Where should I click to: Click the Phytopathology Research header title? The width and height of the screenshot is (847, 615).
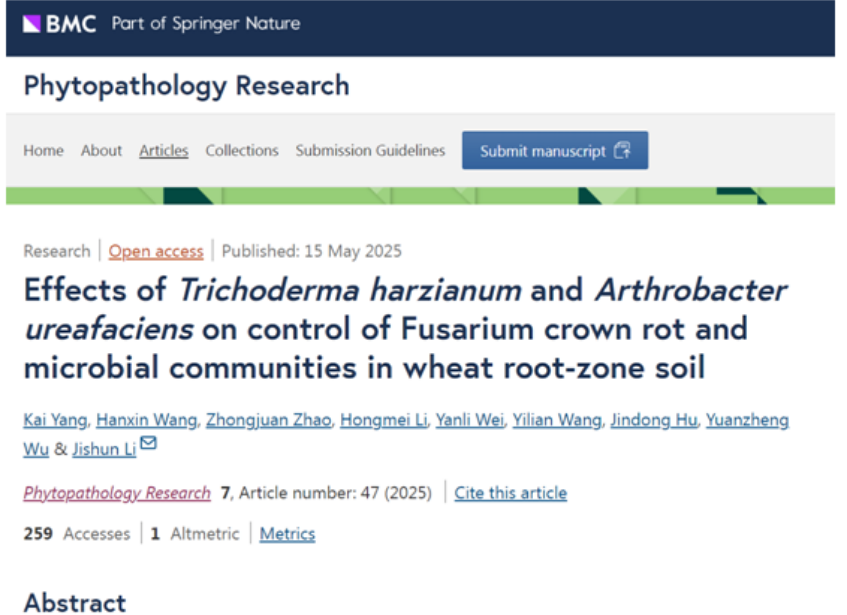[187, 86]
